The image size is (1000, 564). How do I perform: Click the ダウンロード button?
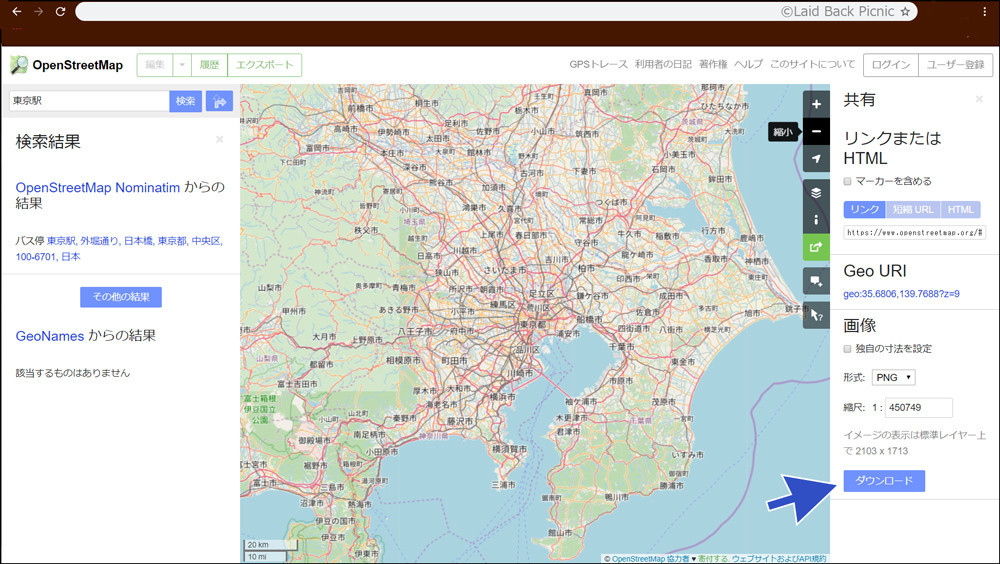(884, 480)
